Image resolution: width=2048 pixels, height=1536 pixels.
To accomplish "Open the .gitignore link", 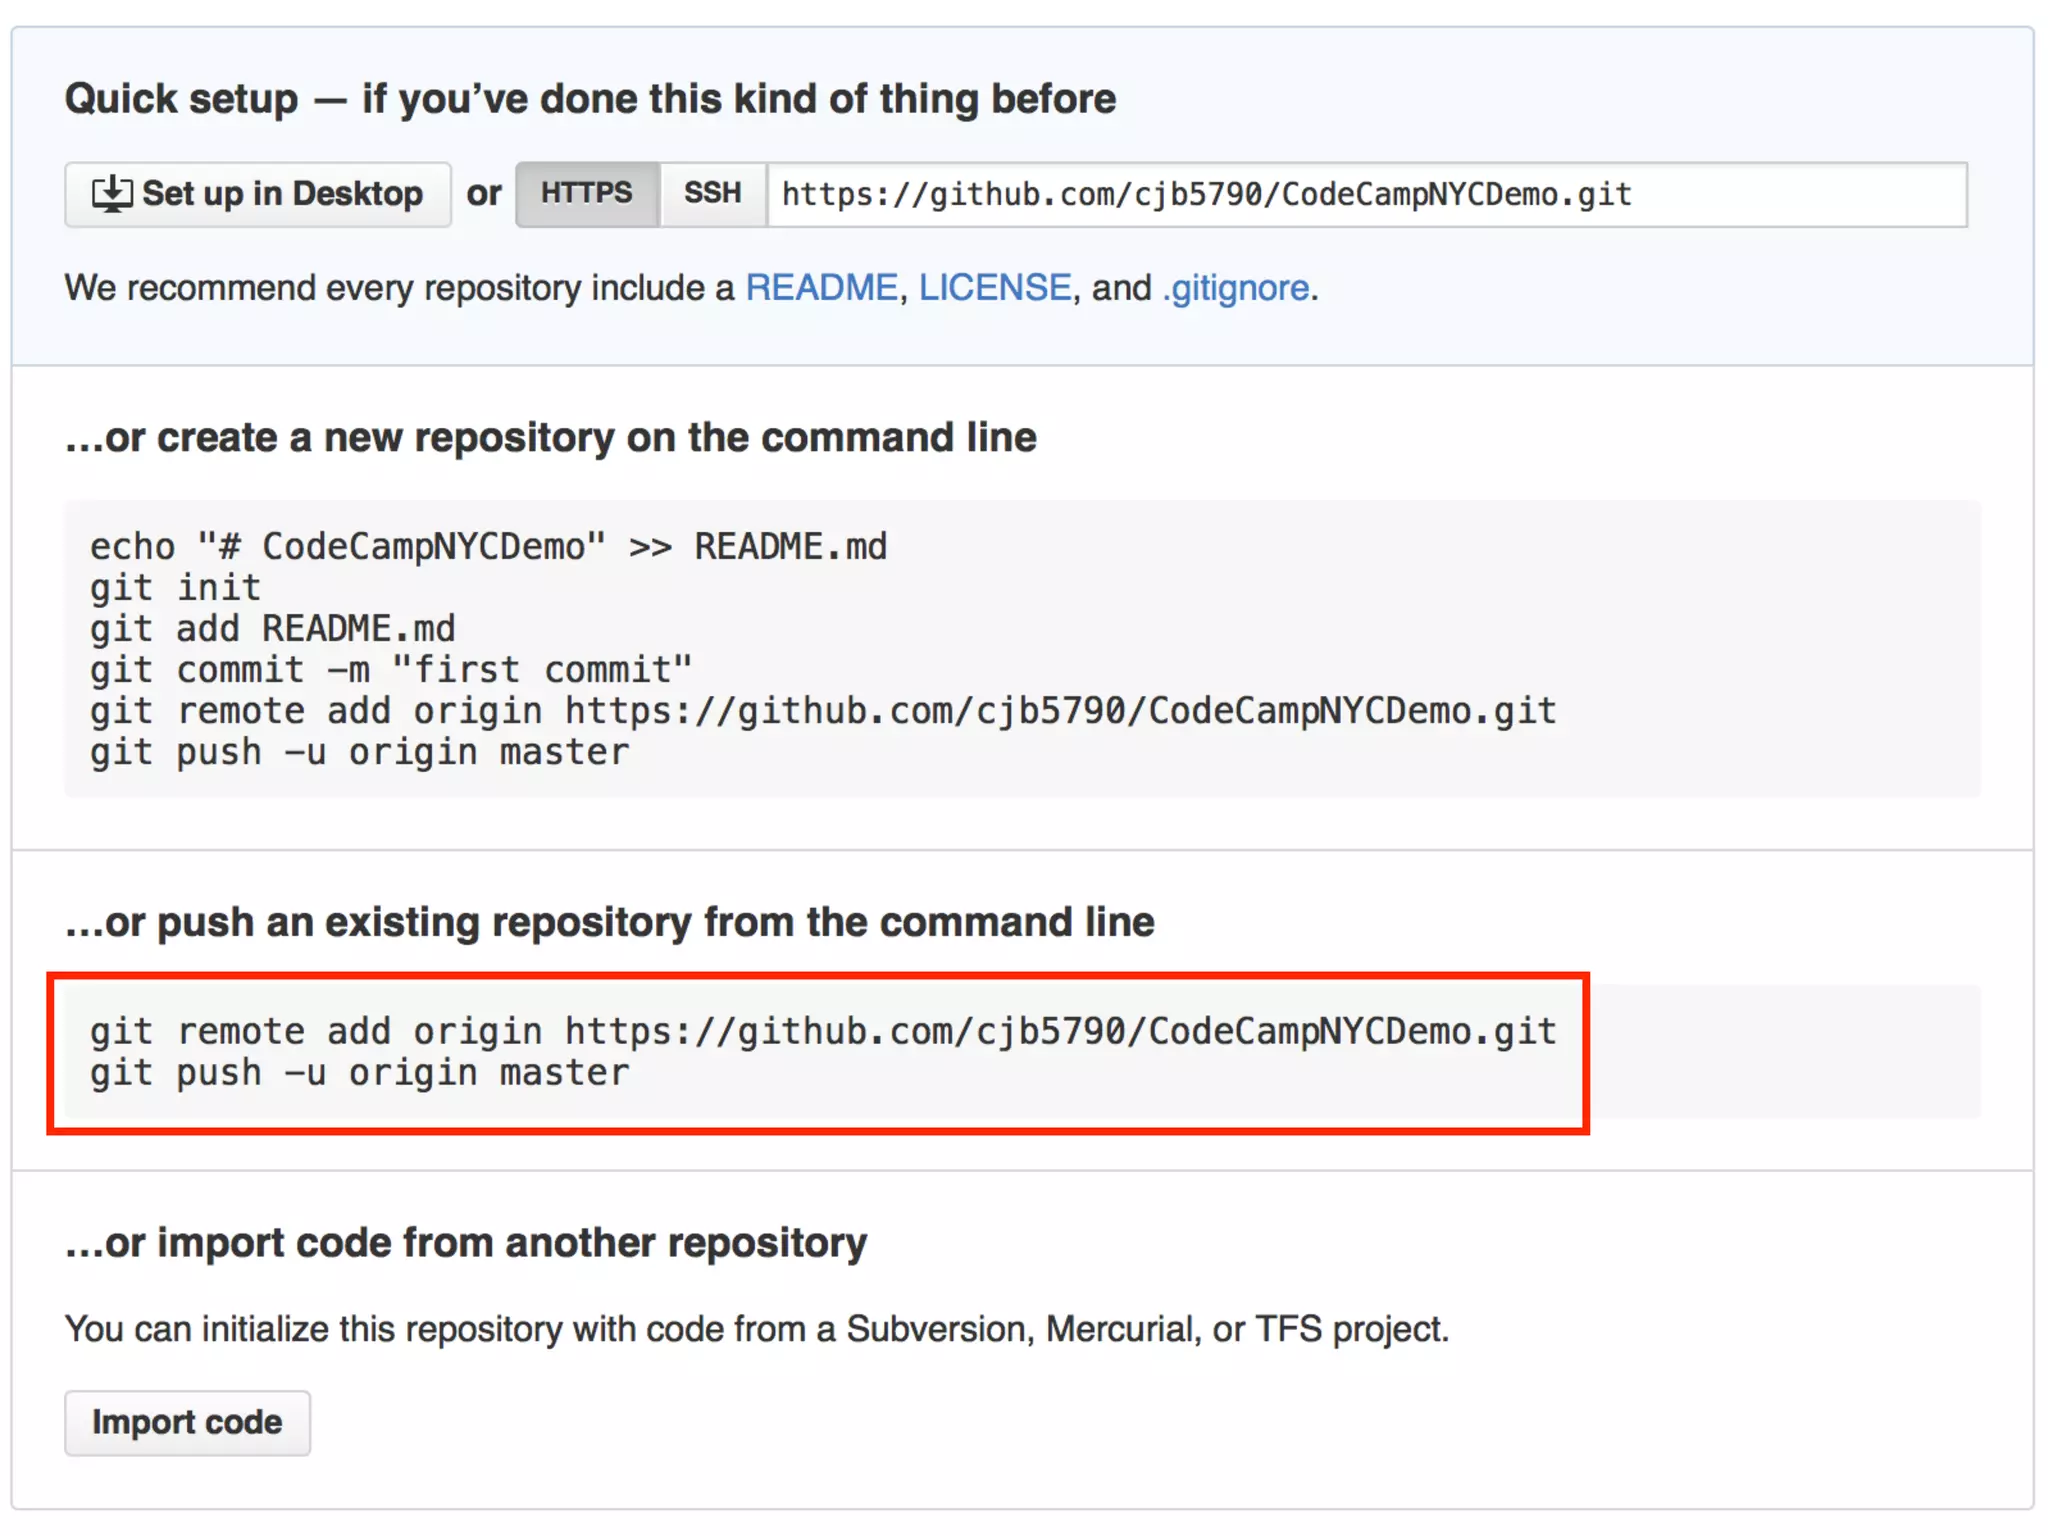I will tap(1236, 288).
